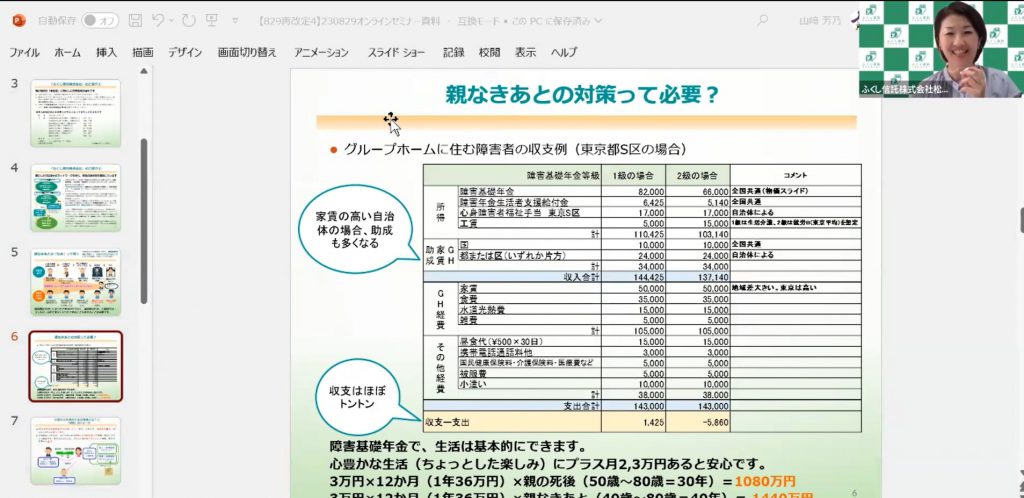Image resolution: width=1024 pixels, height=498 pixels.
Task: Click callout bubble 家賃の高い自治体の場合
Action: coord(354,229)
